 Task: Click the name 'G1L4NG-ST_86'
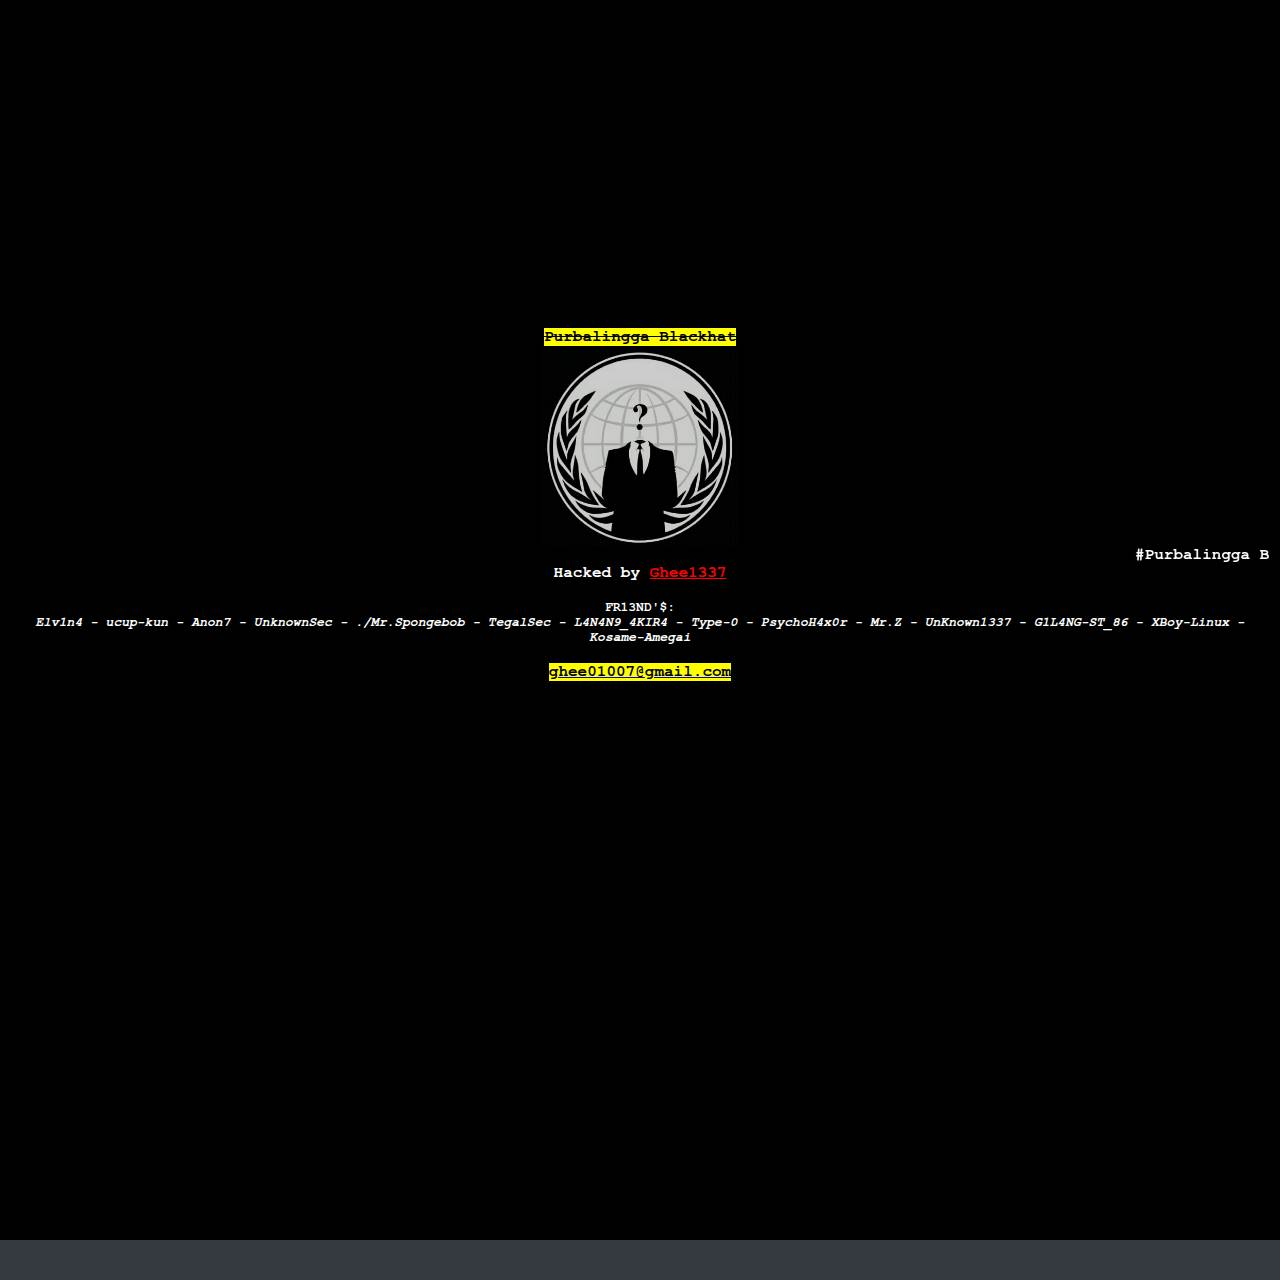click(x=1081, y=622)
